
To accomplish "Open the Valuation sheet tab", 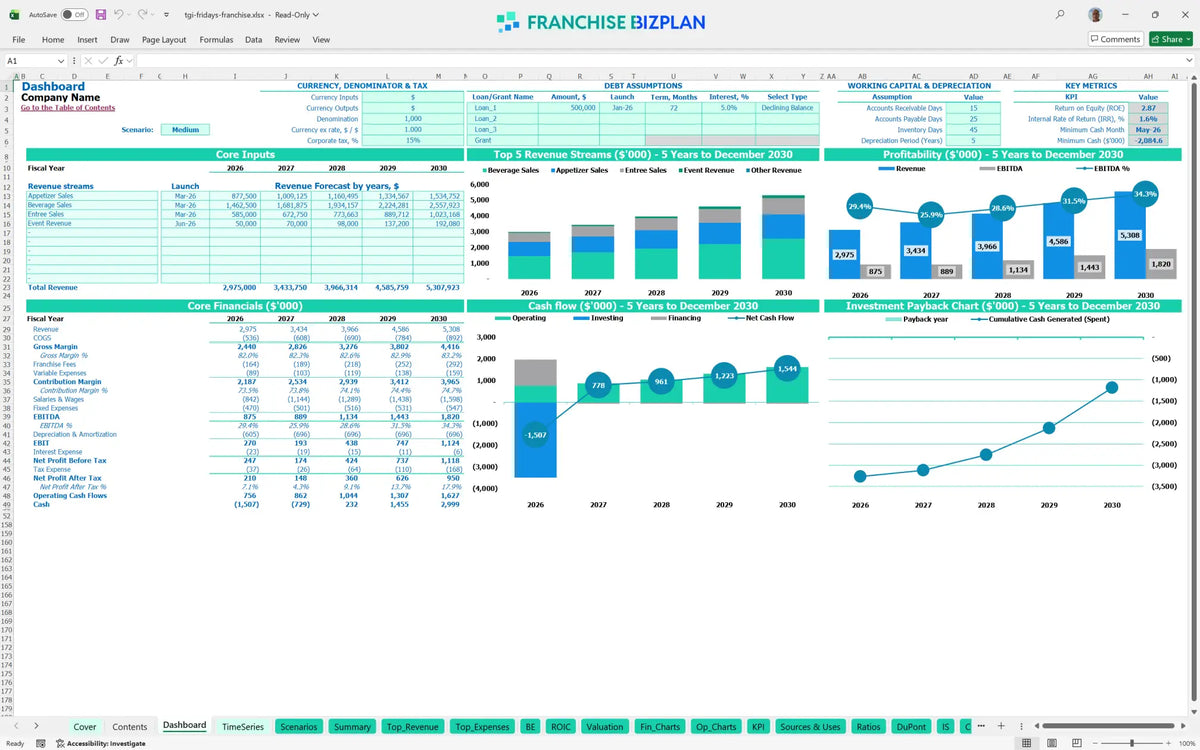I will [605, 727].
